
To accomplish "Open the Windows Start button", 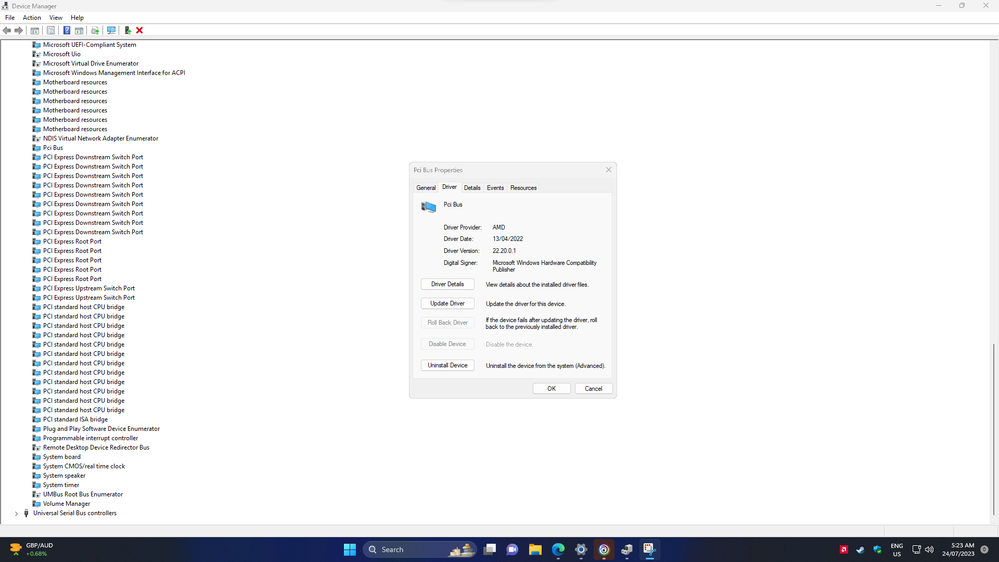I will [x=350, y=549].
